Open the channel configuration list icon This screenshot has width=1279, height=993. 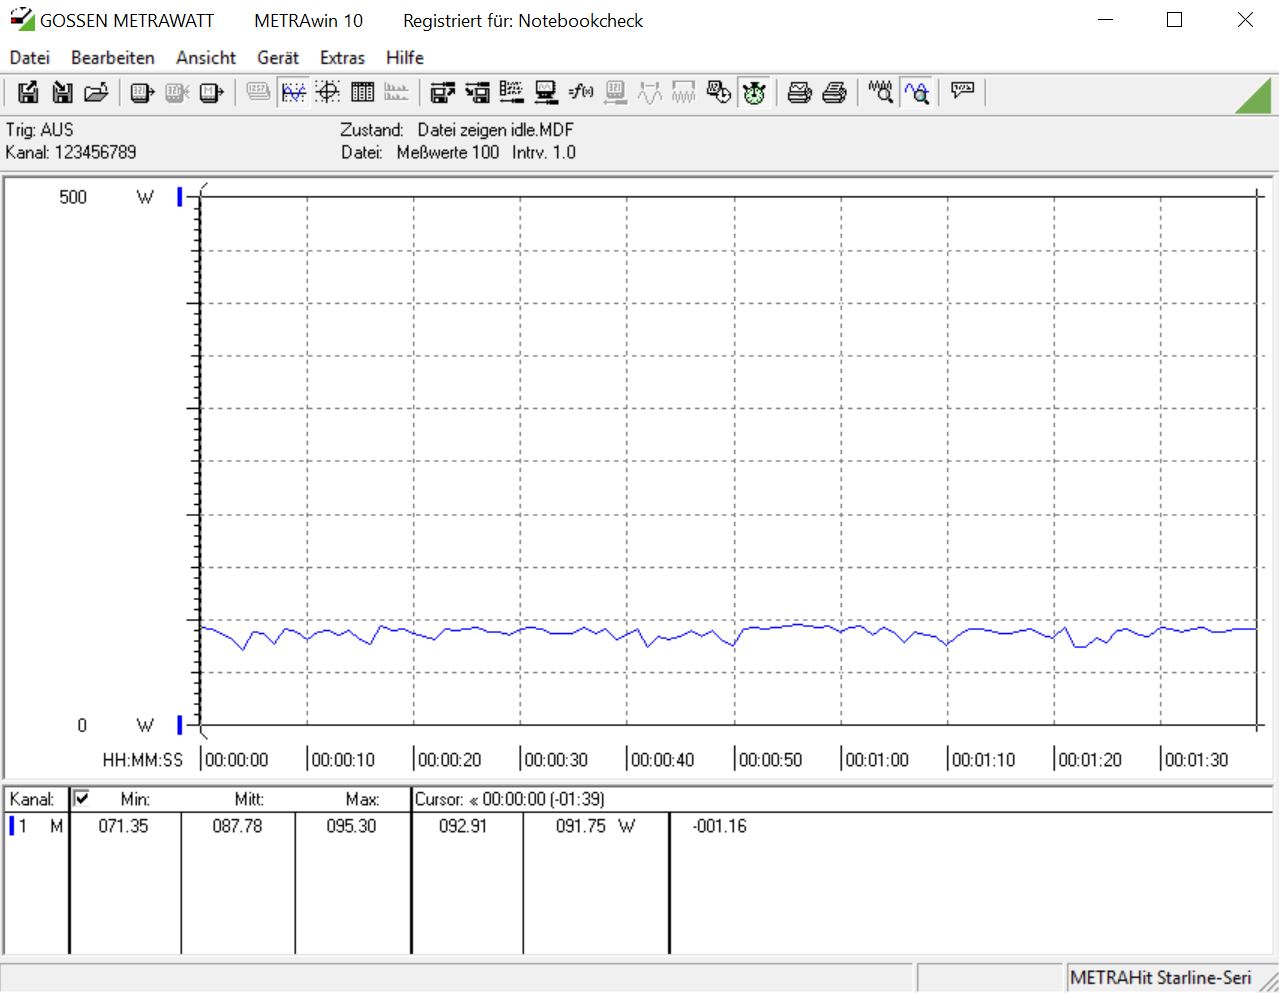click(511, 93)
